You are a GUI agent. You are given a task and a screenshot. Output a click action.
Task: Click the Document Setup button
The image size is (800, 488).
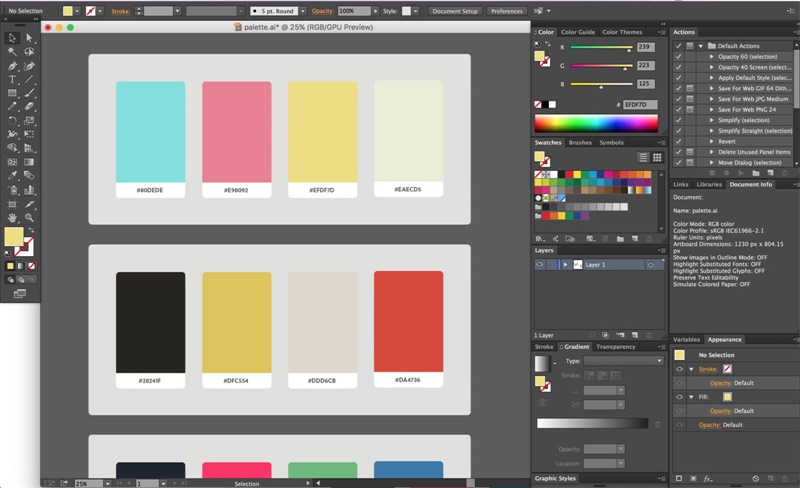coord(455,11)
